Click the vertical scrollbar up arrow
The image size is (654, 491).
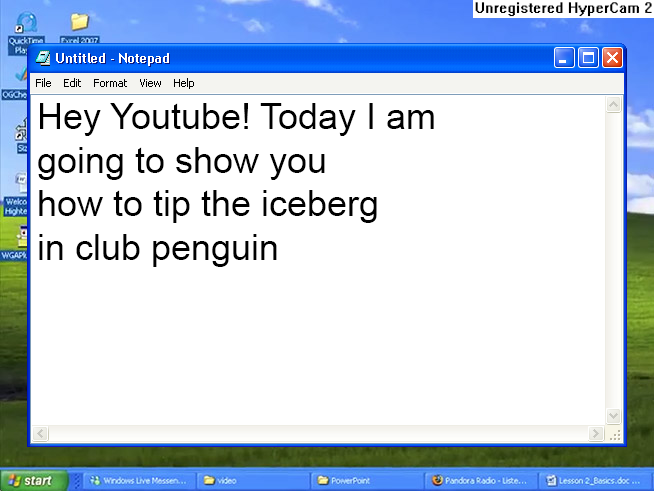click(x=613, y=104)
